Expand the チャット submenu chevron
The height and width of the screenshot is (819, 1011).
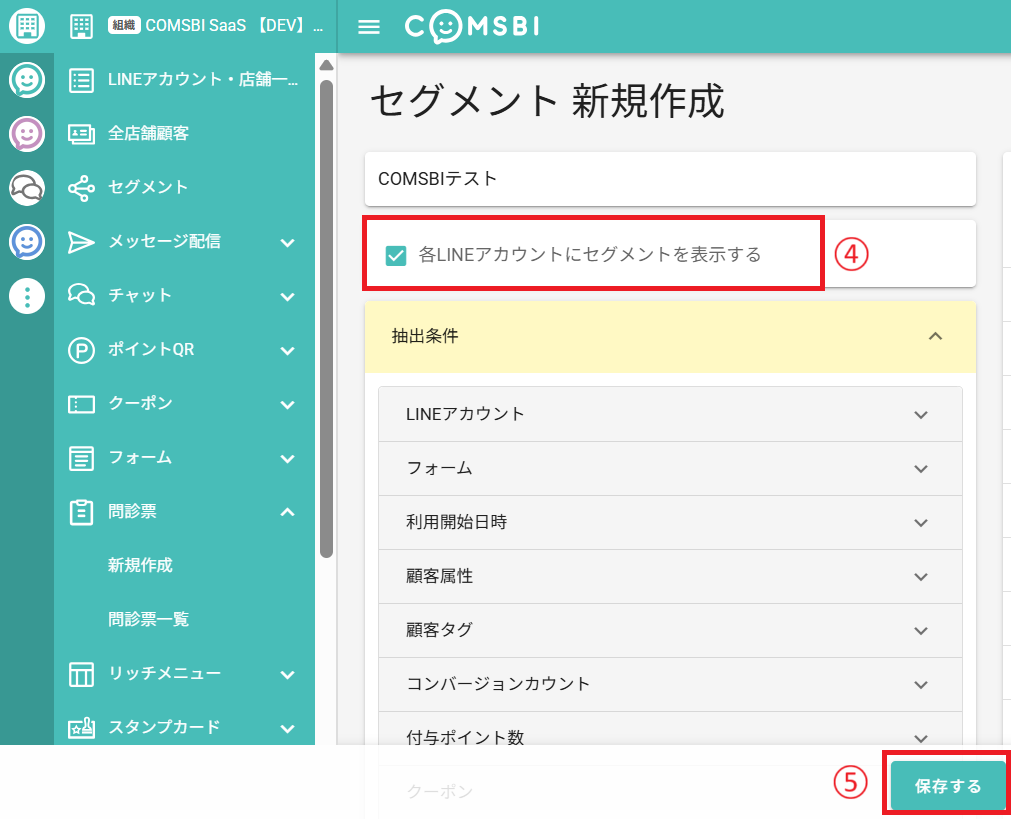[x=288, y=297]
